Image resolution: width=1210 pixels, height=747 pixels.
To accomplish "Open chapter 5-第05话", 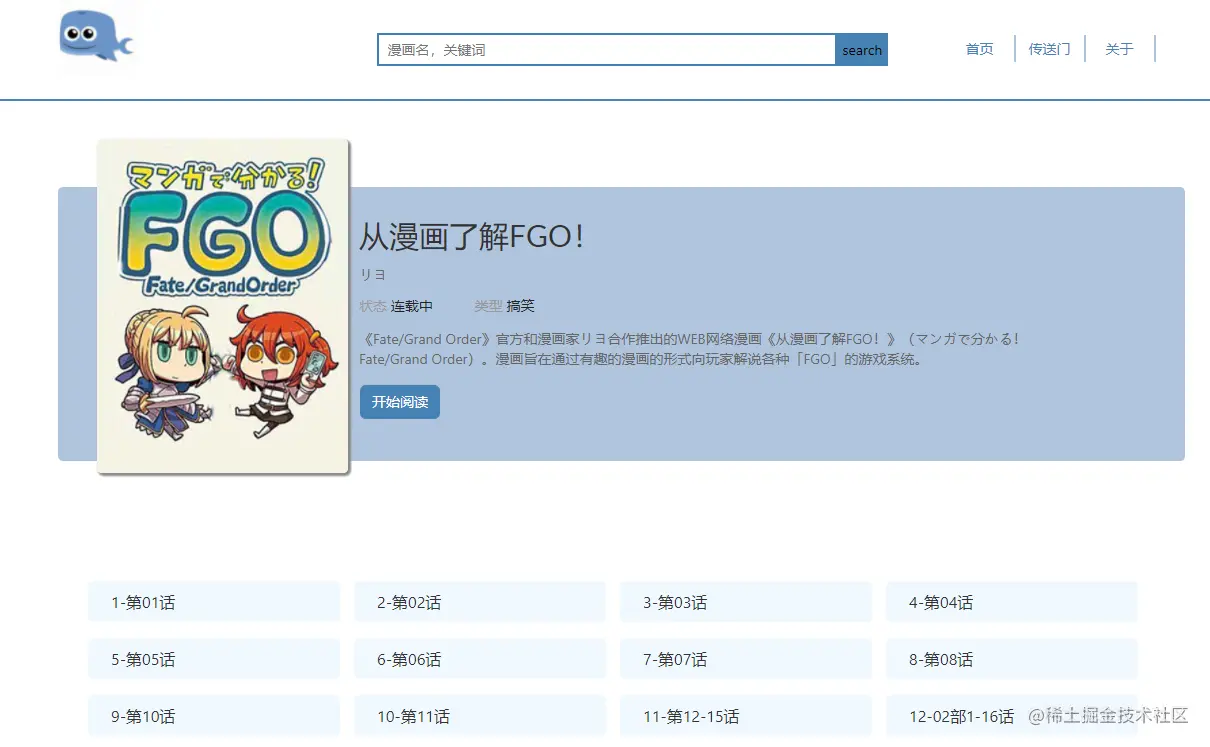I will (x=214, y=659).
